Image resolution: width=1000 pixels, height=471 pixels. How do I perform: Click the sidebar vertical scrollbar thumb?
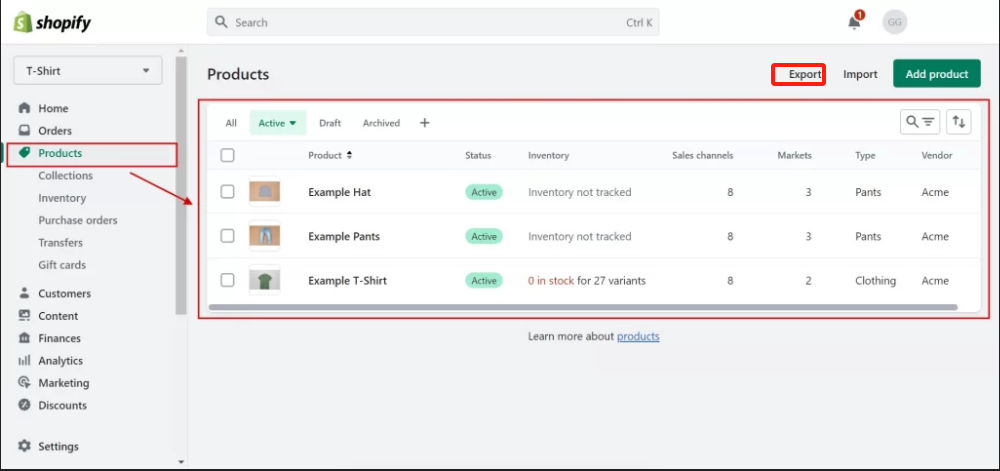tap(181, 185)
